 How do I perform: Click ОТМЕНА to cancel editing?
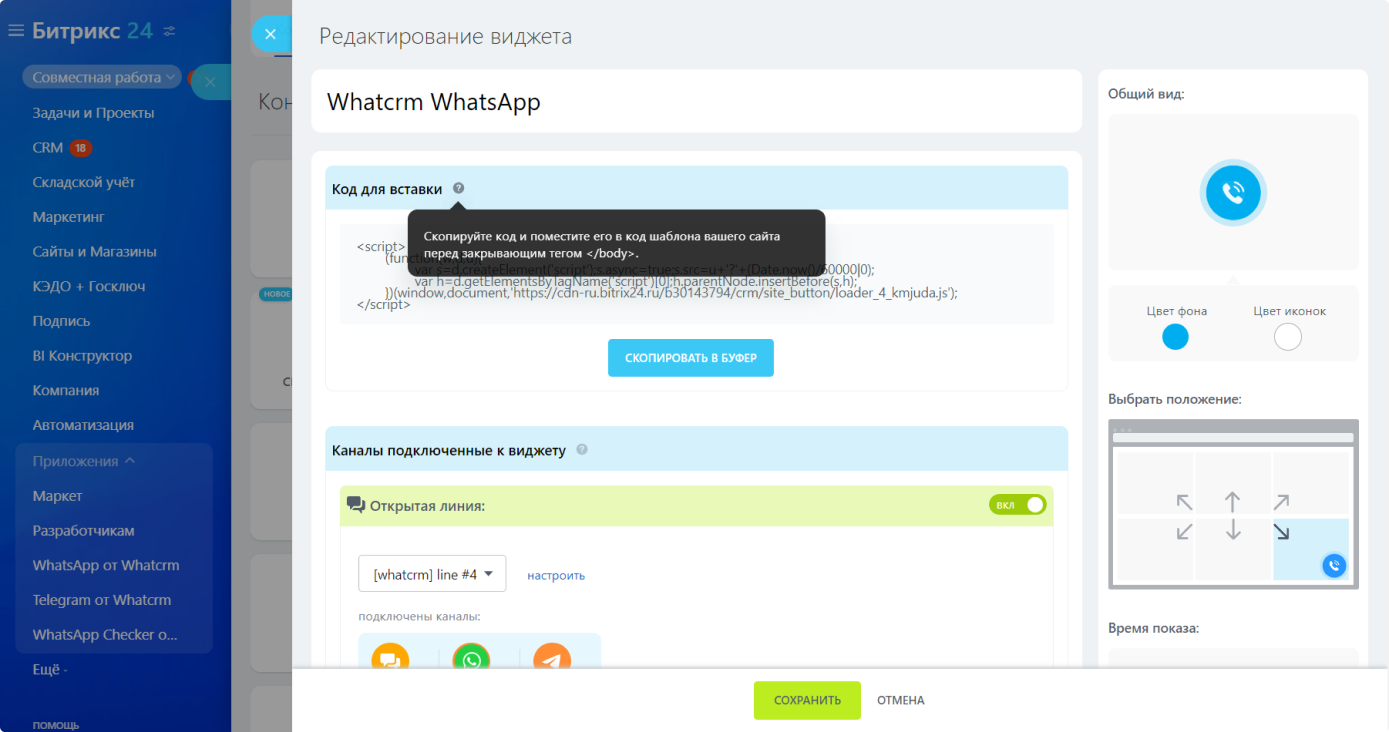901,700
